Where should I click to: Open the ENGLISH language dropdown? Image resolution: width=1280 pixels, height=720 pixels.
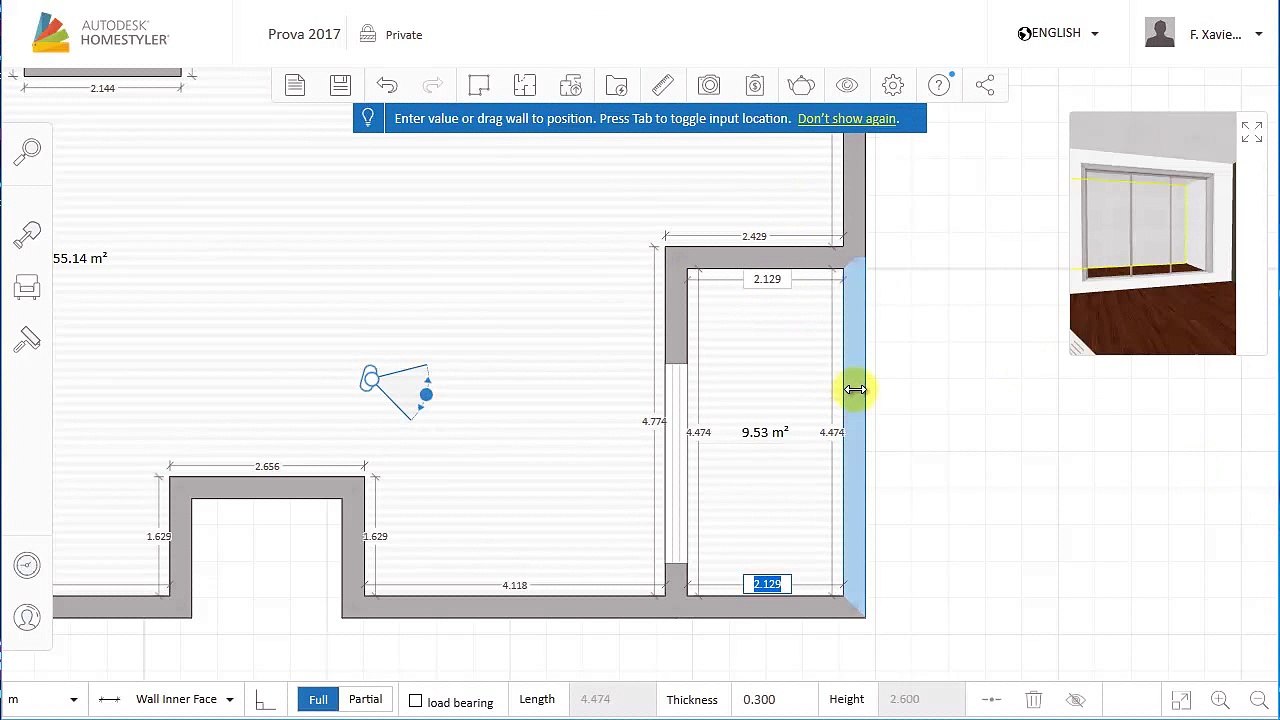(x=1059, y=34)
